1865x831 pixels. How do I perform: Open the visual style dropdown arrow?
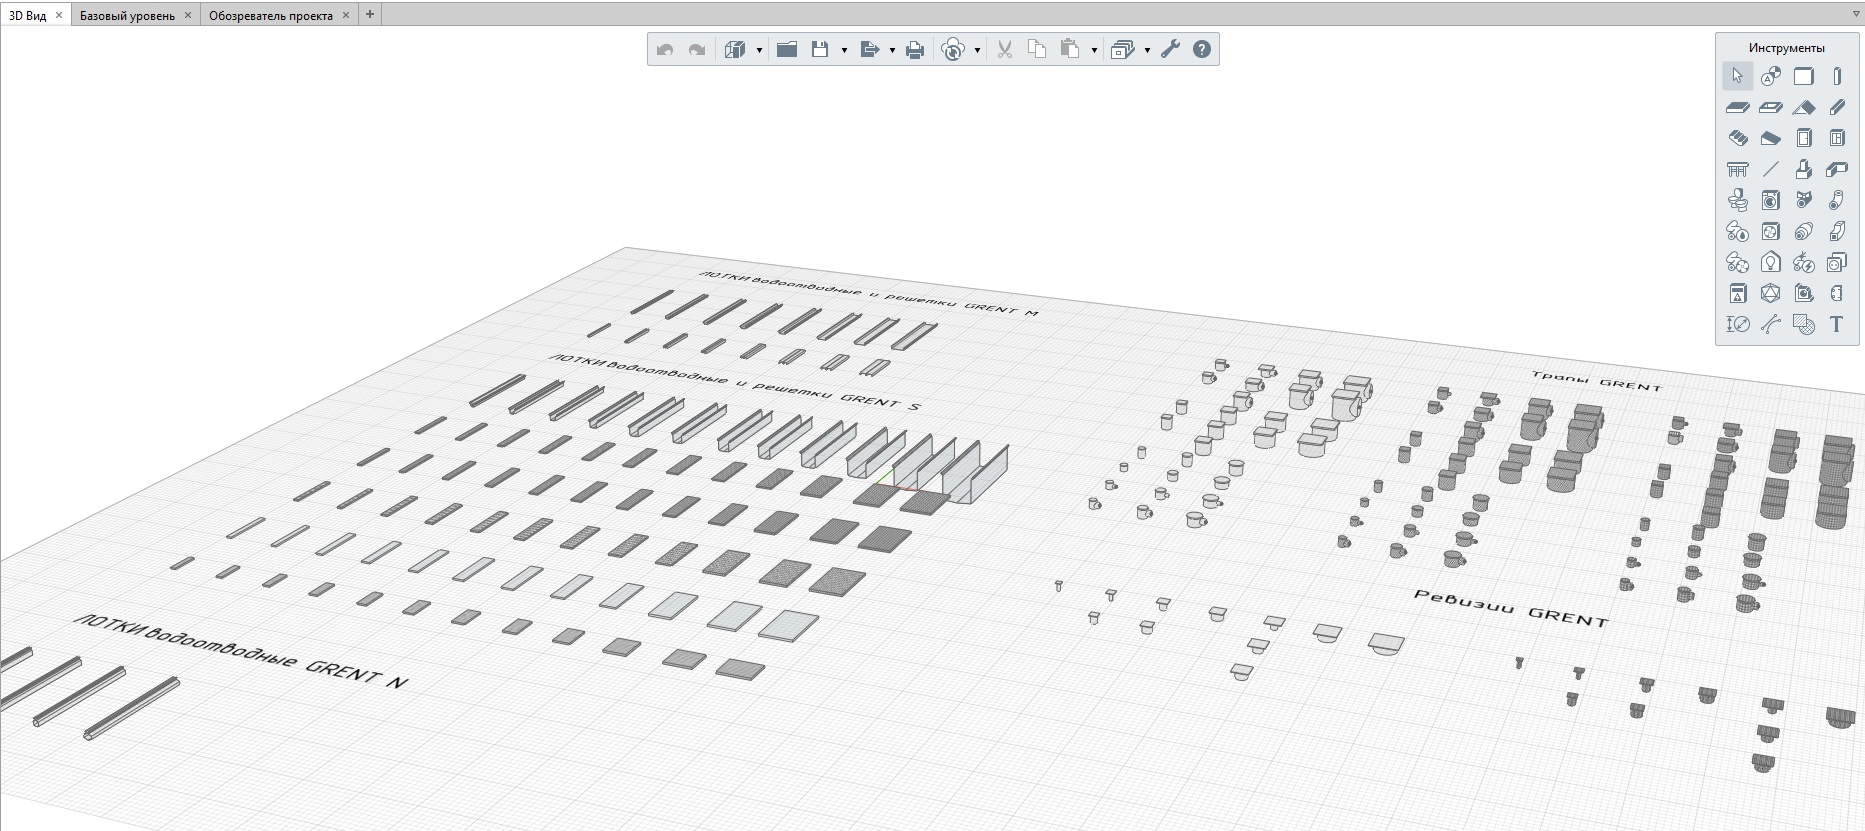pyautogui.click(x=759, y=50)
